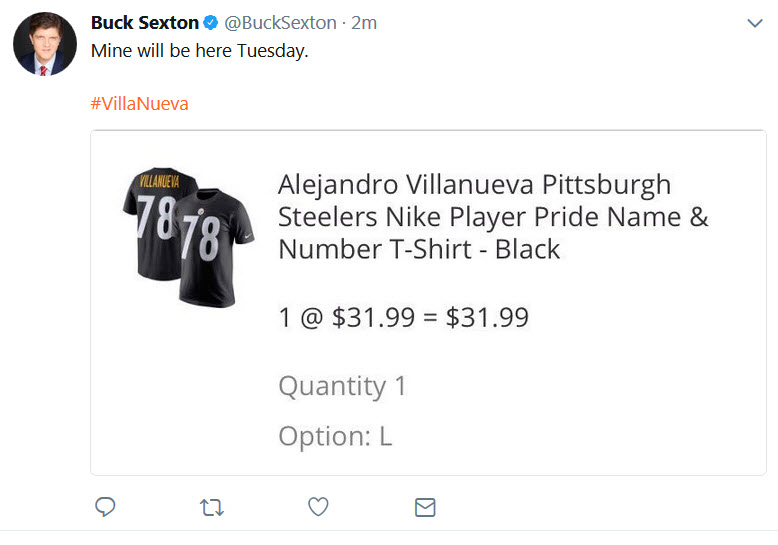This screenshot has width=778, height=545.
Task: Open the @BuckSexton handle link
Action: (280, 23)
